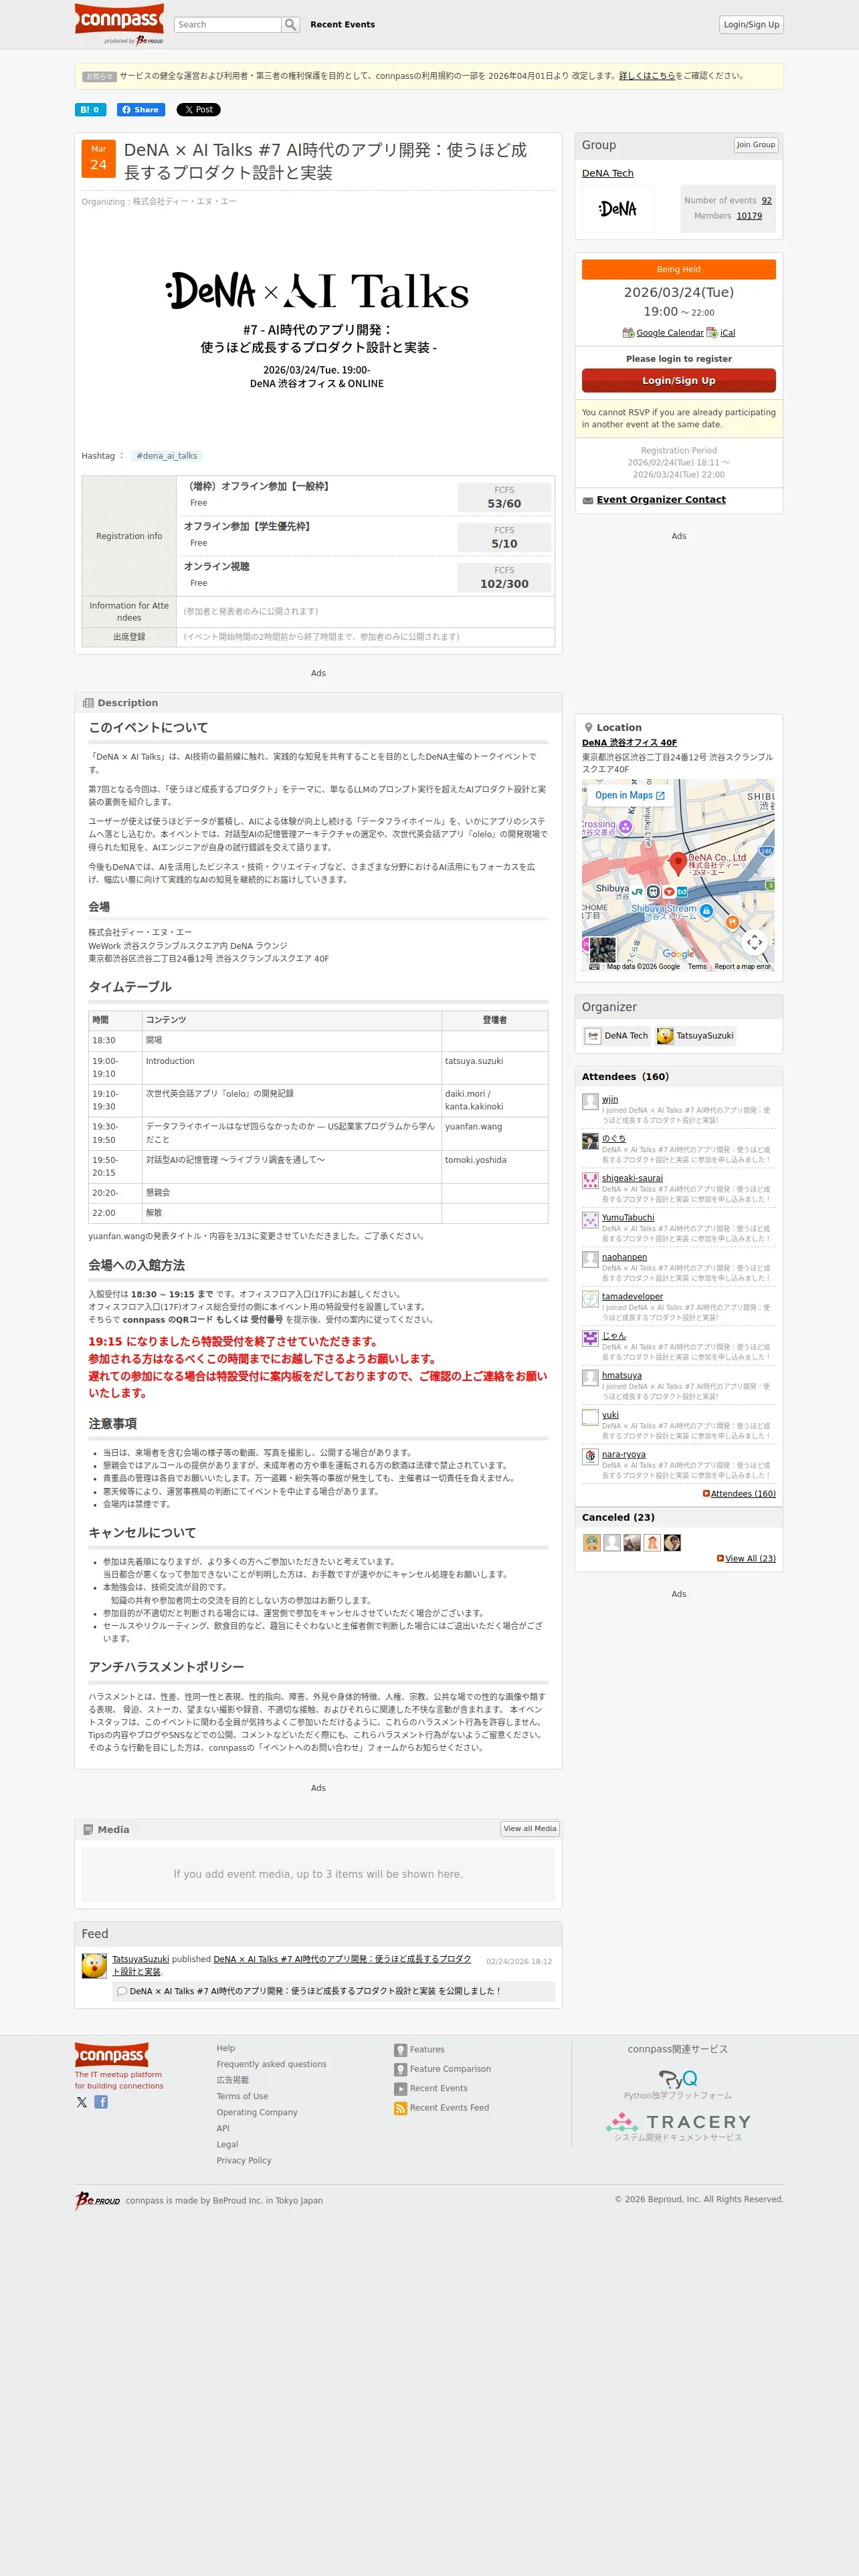Viewport: 859px width, 2576px height.
Task: Click into the Search input field
Action: coord(228,24)
